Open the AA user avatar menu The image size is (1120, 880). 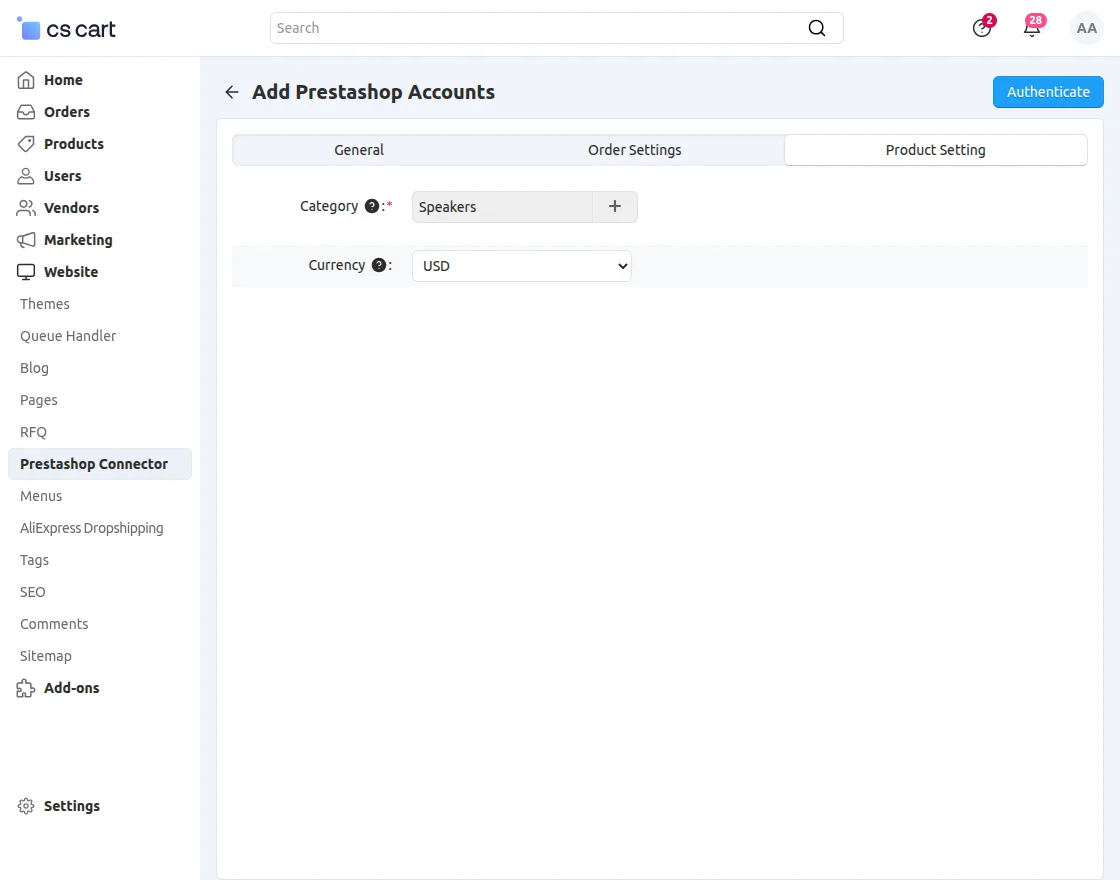[1086, 28]
